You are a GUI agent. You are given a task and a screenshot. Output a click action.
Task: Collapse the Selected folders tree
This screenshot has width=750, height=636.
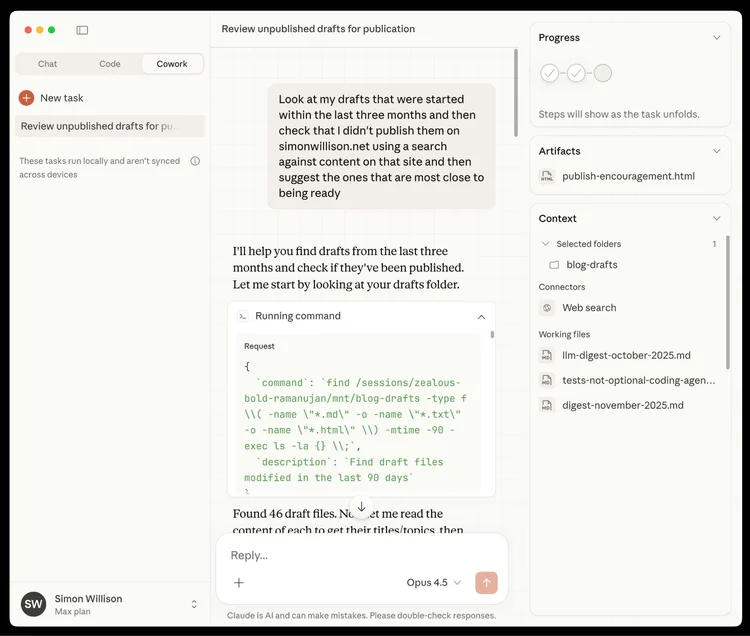[545, 244]
